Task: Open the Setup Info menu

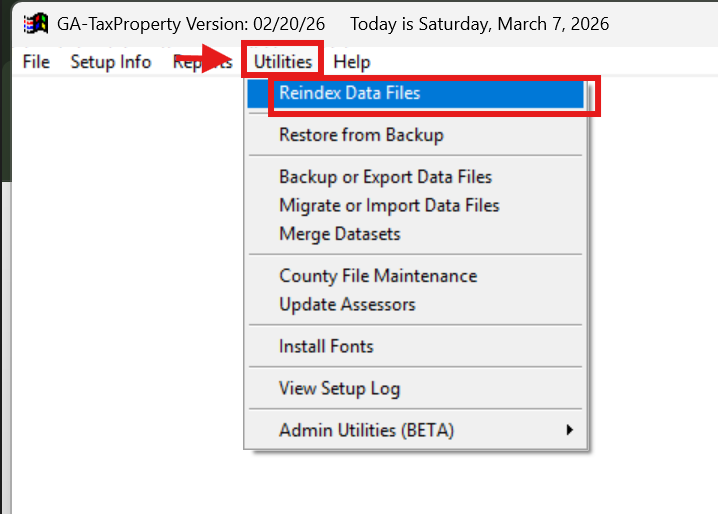Action: point(110,62)
